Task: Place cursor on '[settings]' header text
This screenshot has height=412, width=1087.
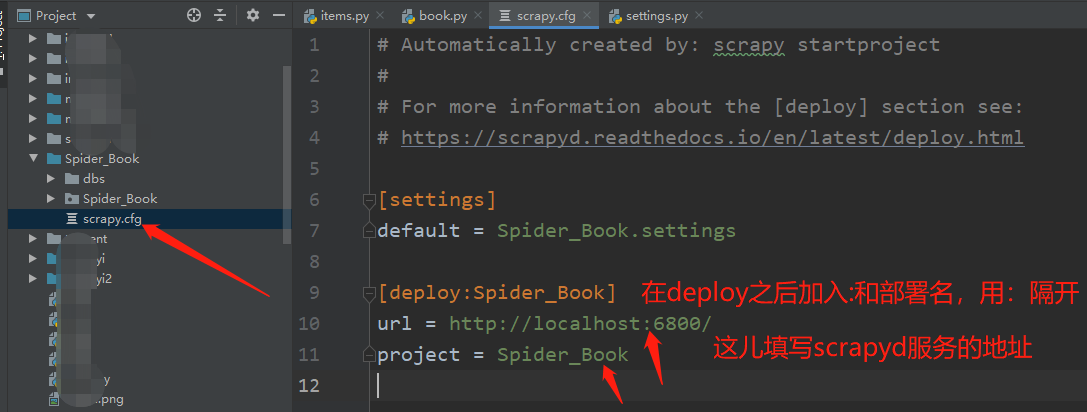Action: tap(437, 200)
